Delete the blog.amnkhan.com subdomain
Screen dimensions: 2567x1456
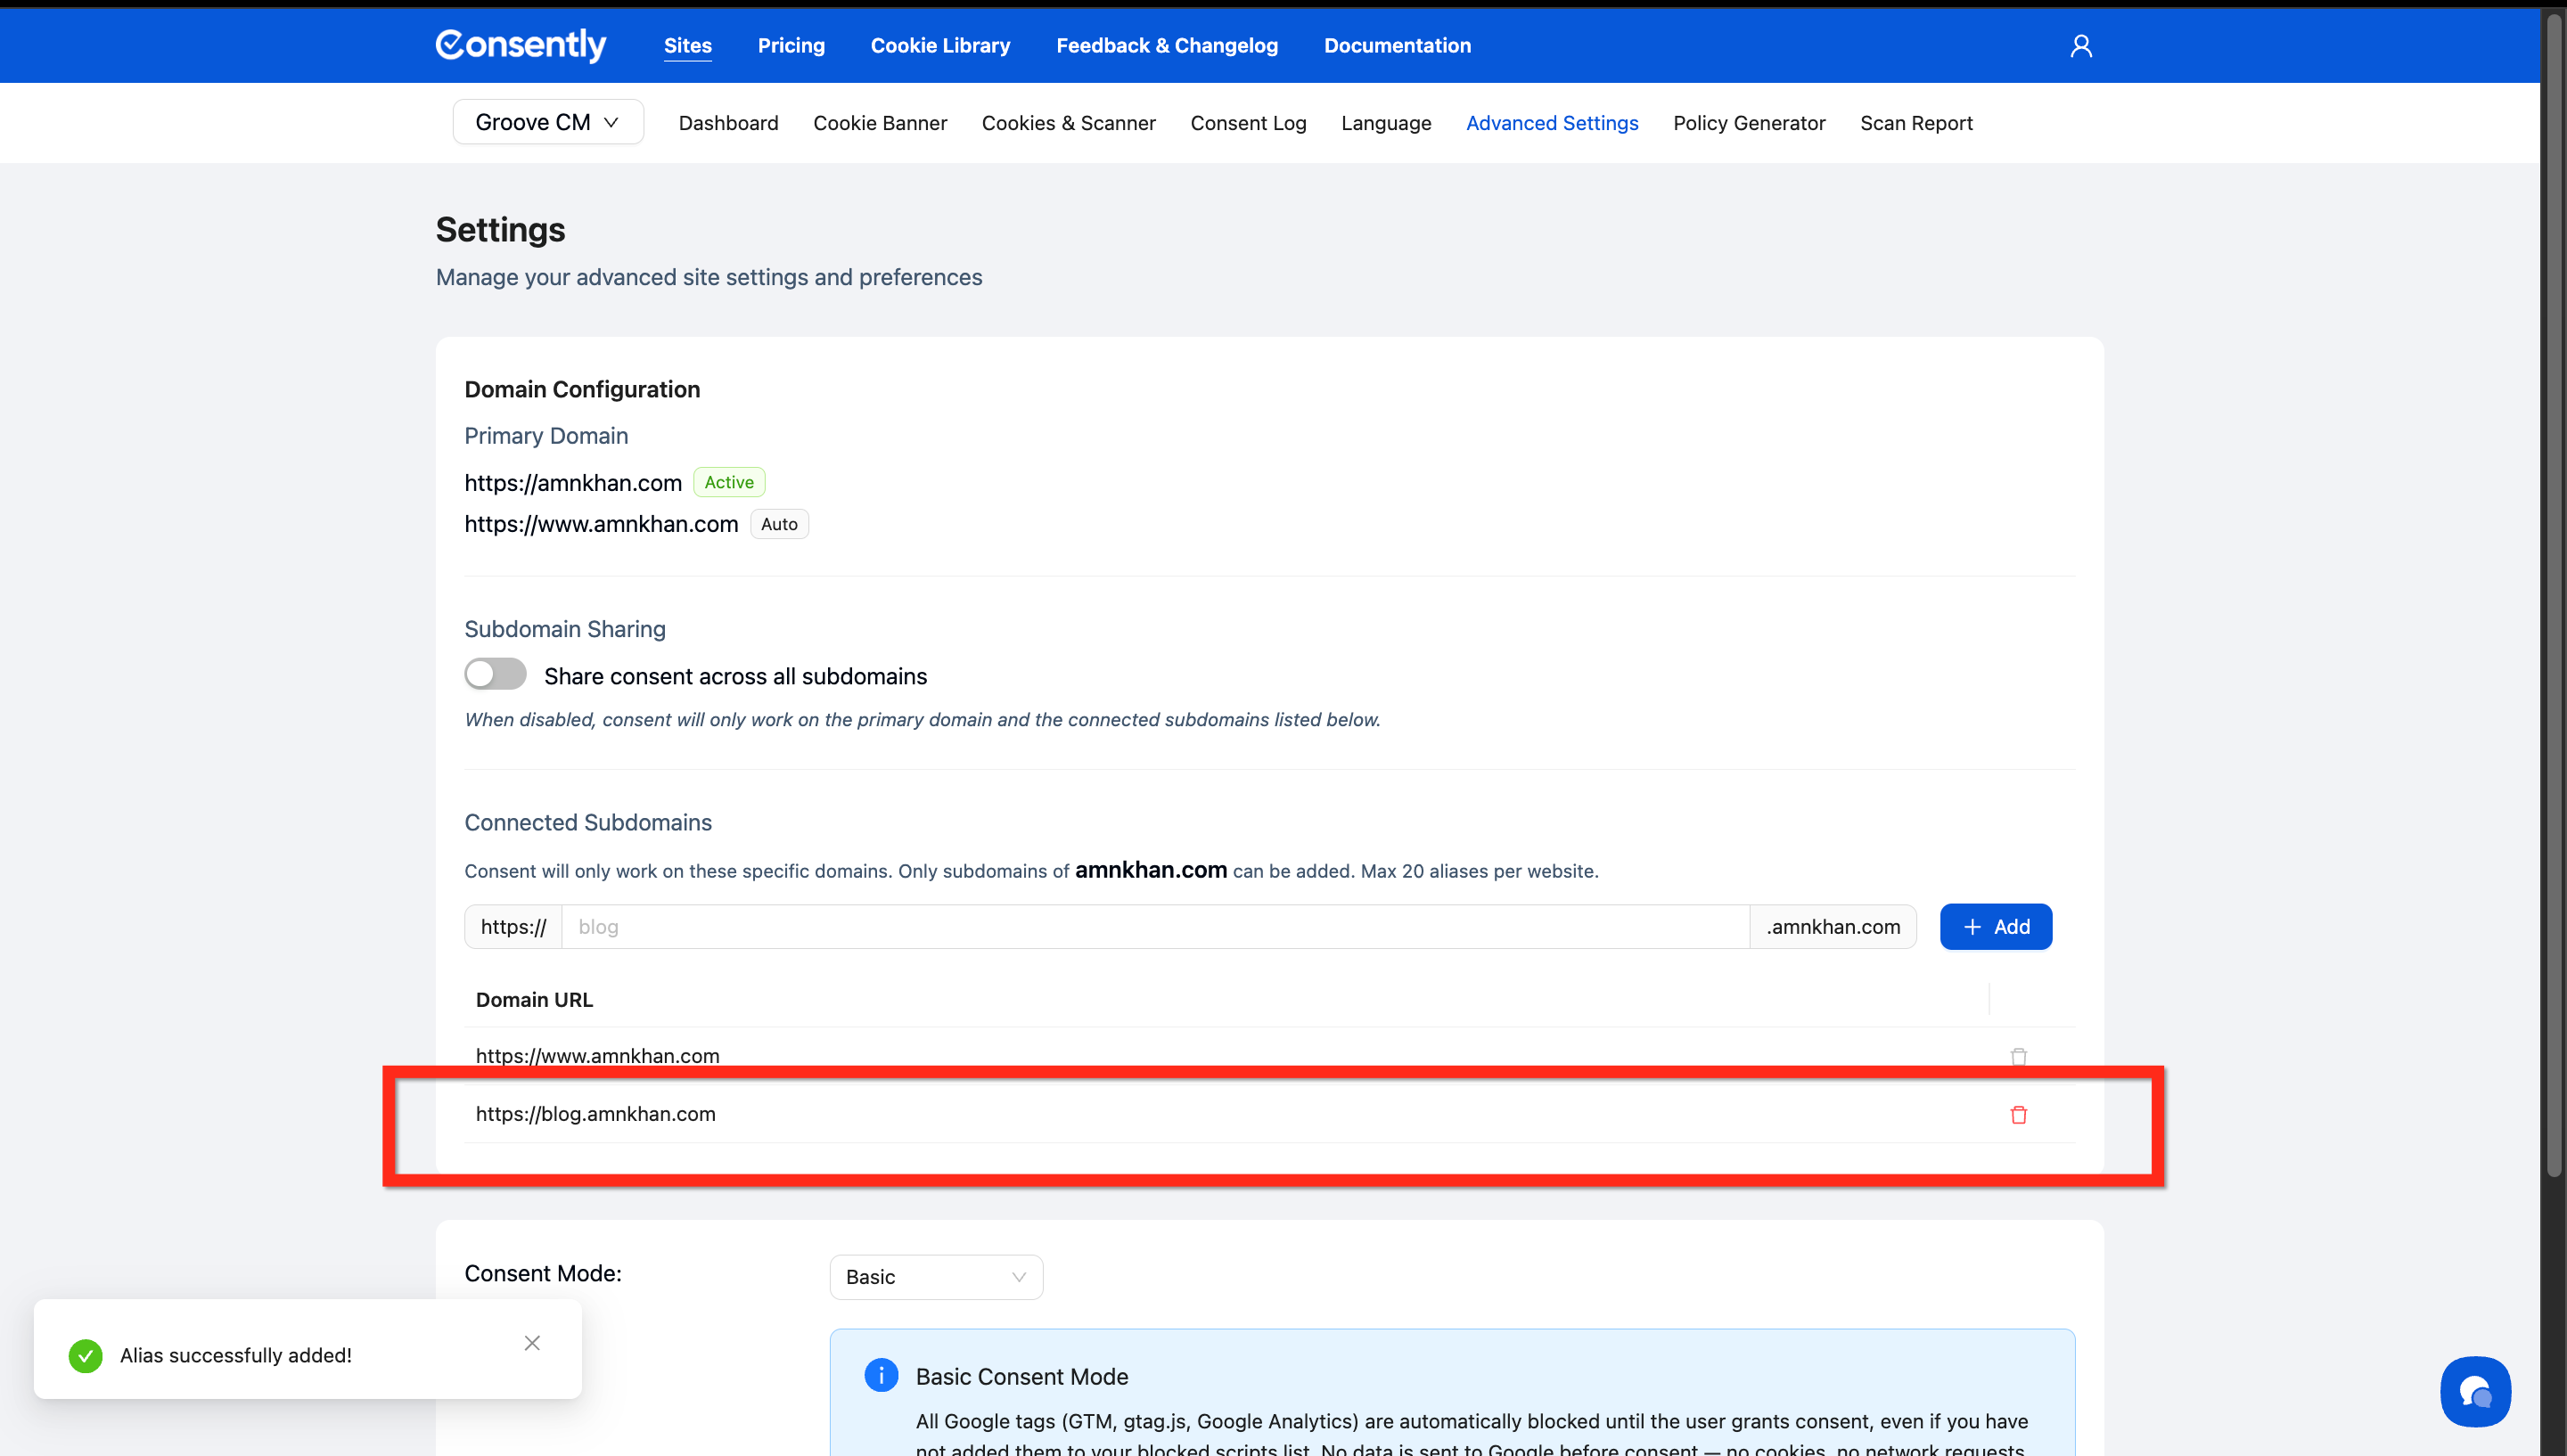coord(2018,1115)
